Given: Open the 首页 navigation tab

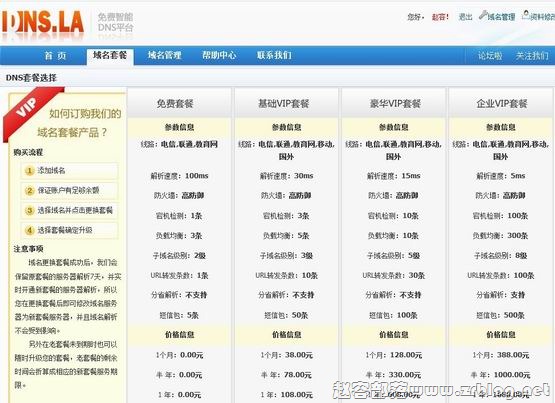Looking at the screenshot, I should coord(55,56).
